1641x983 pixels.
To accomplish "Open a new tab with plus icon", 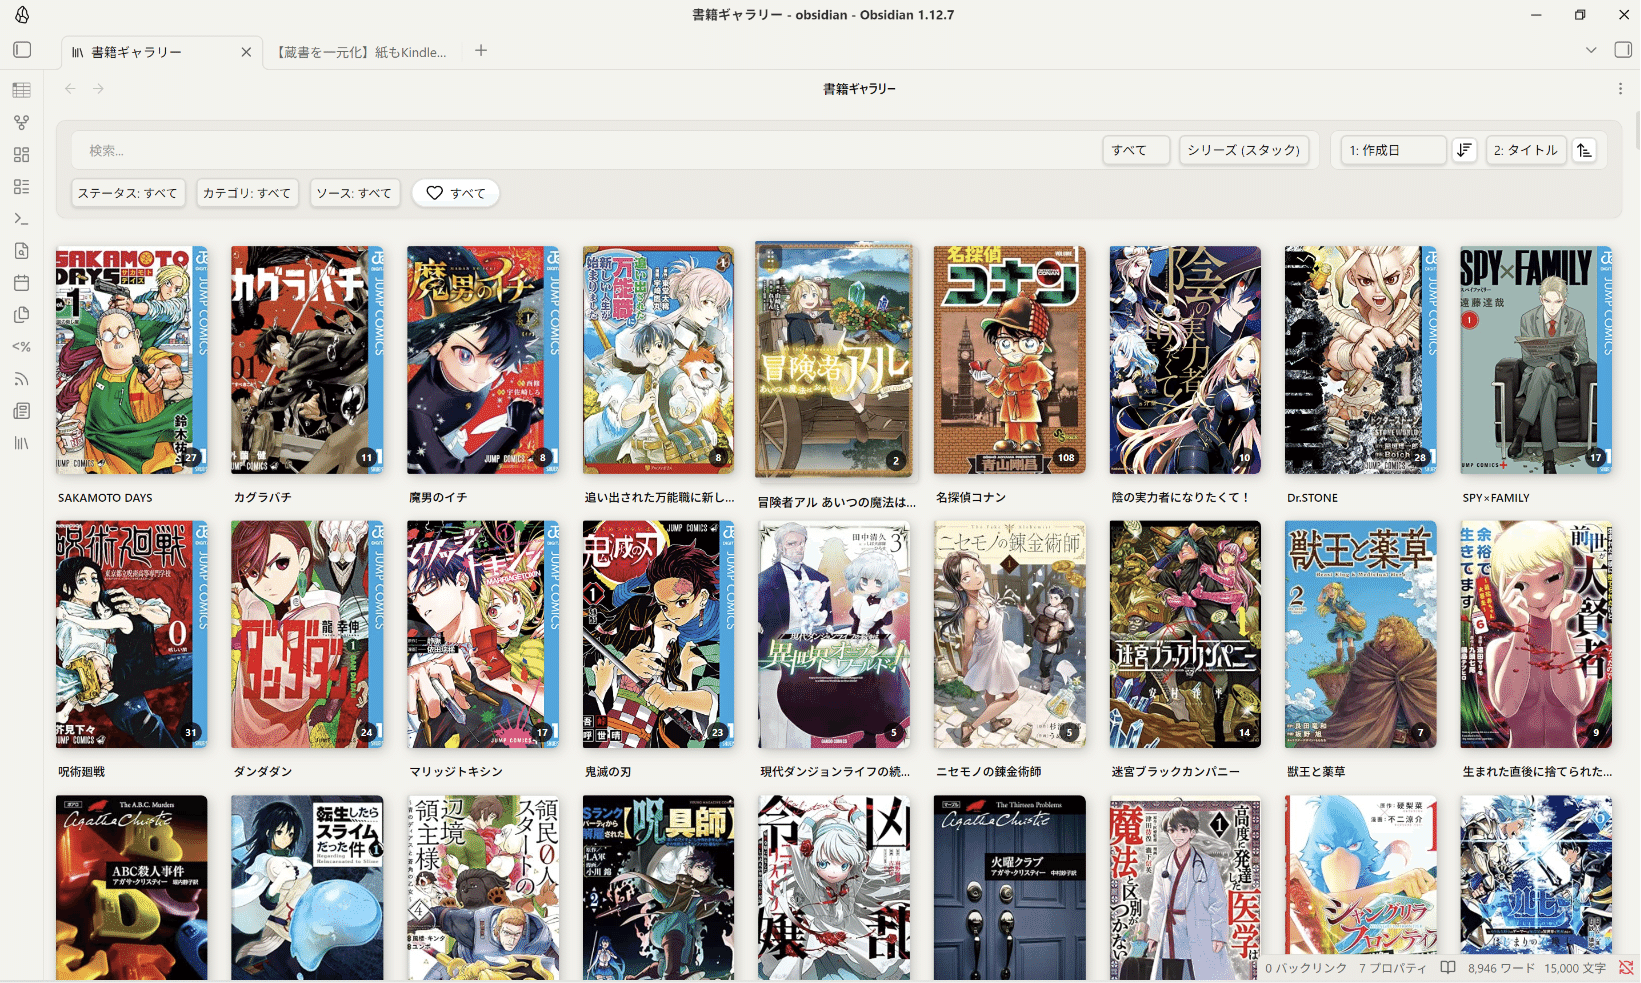I will coord(481,50).
